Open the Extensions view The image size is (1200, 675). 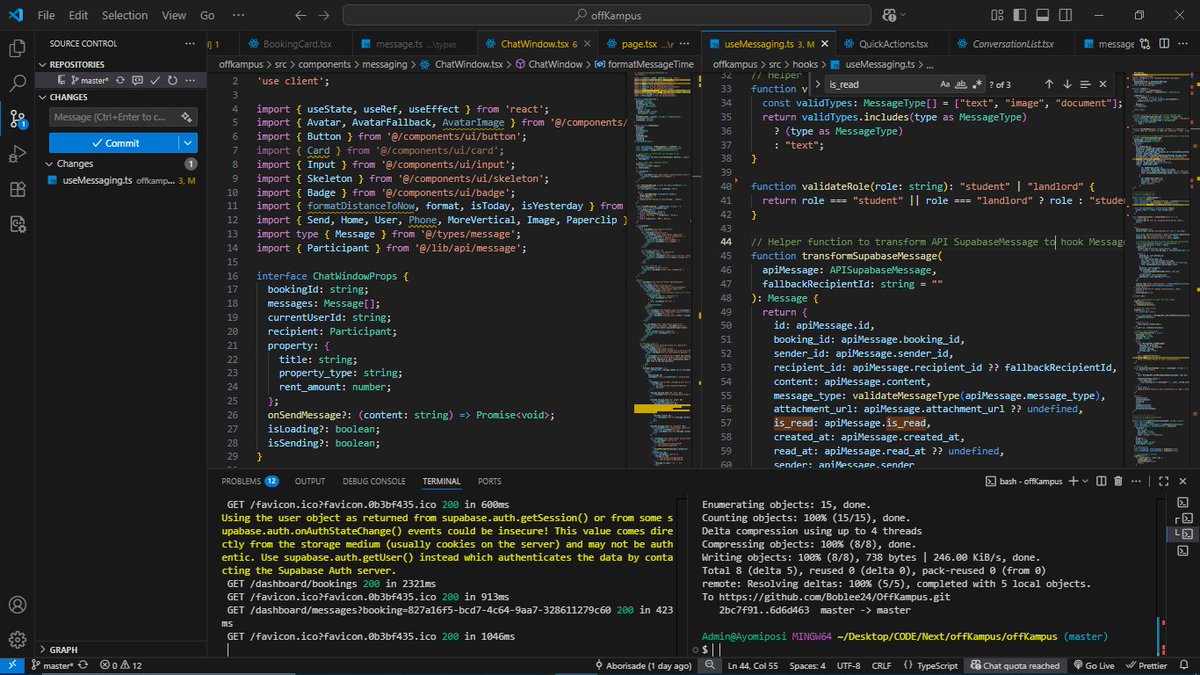tap(17, 190)
